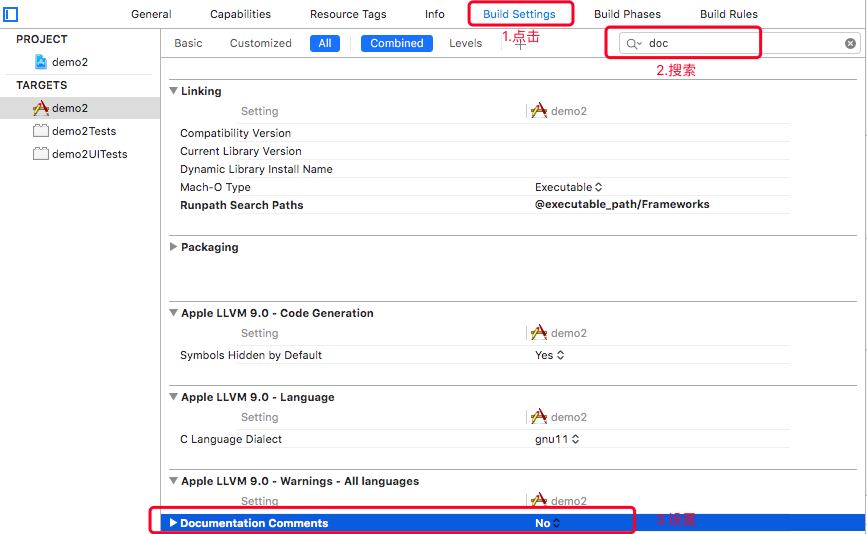Screen dimensions: 867x534
Task: Collapse Apple LLVM 9.0 Language section
Action: pyautogui.click(x=174, y=397)
